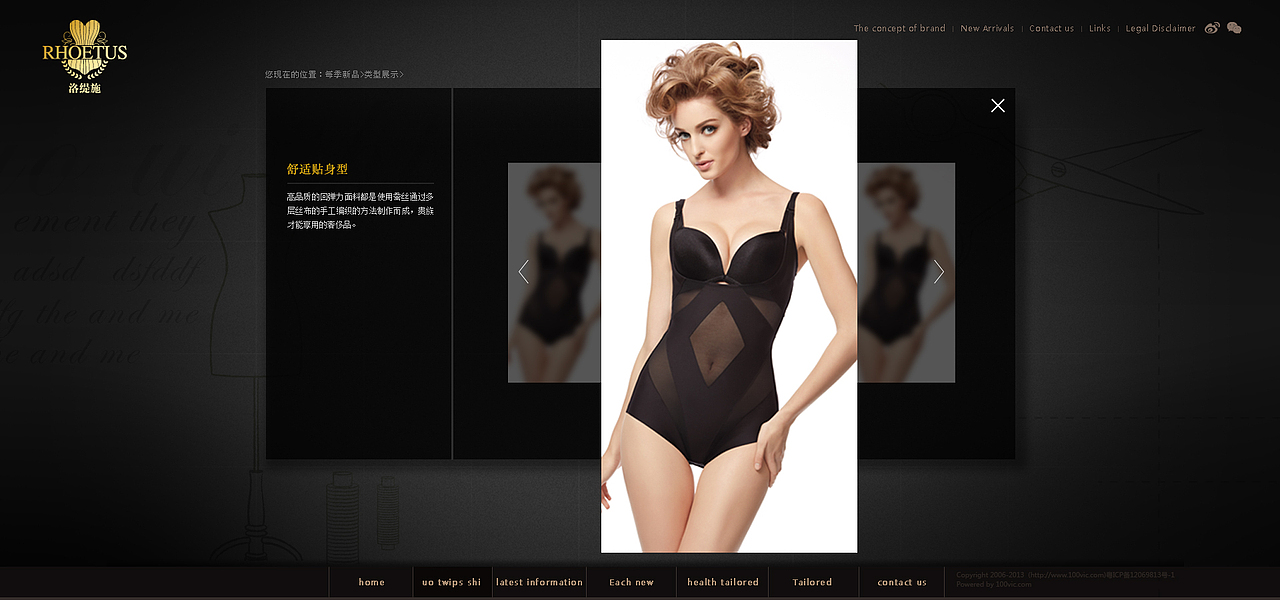The image size is (1280, 600).
Task: Click the left blurred product thumbnail
Action: [x=554, y=272]
